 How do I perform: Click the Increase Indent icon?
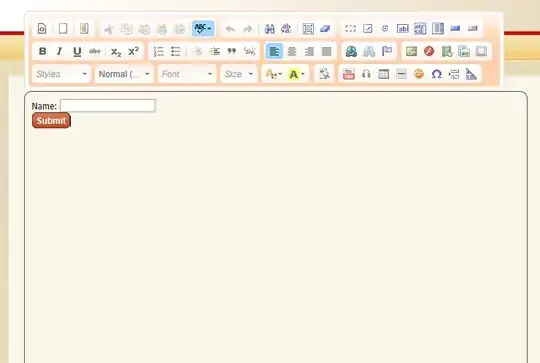215,52
